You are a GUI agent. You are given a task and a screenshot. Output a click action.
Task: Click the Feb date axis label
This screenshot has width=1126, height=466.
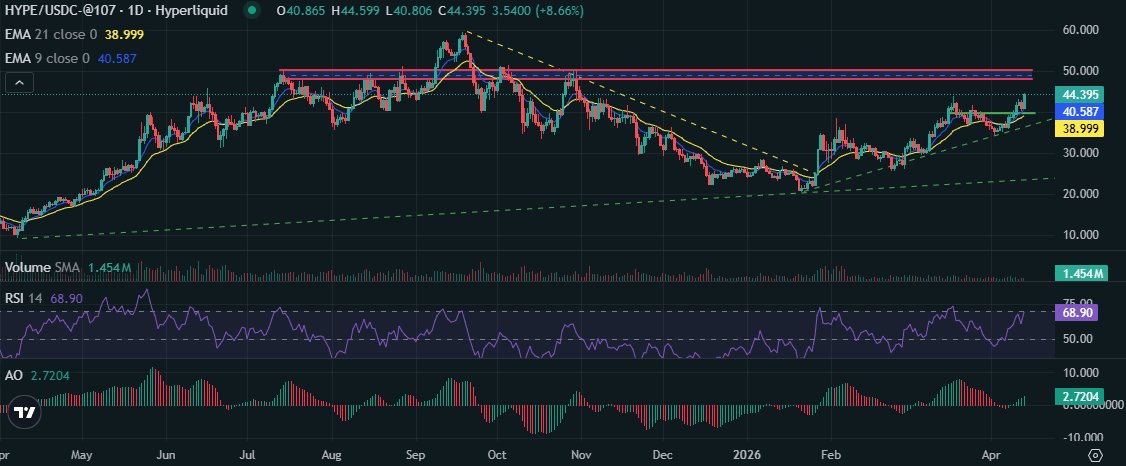[x=830, y=455]
